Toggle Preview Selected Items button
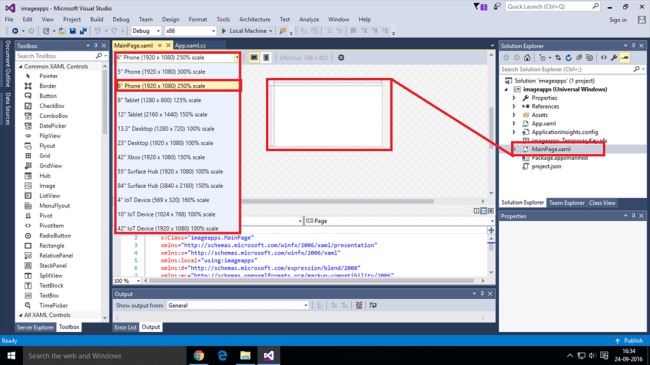Viewport: 650px width, 365px height. tap(625, 58)
